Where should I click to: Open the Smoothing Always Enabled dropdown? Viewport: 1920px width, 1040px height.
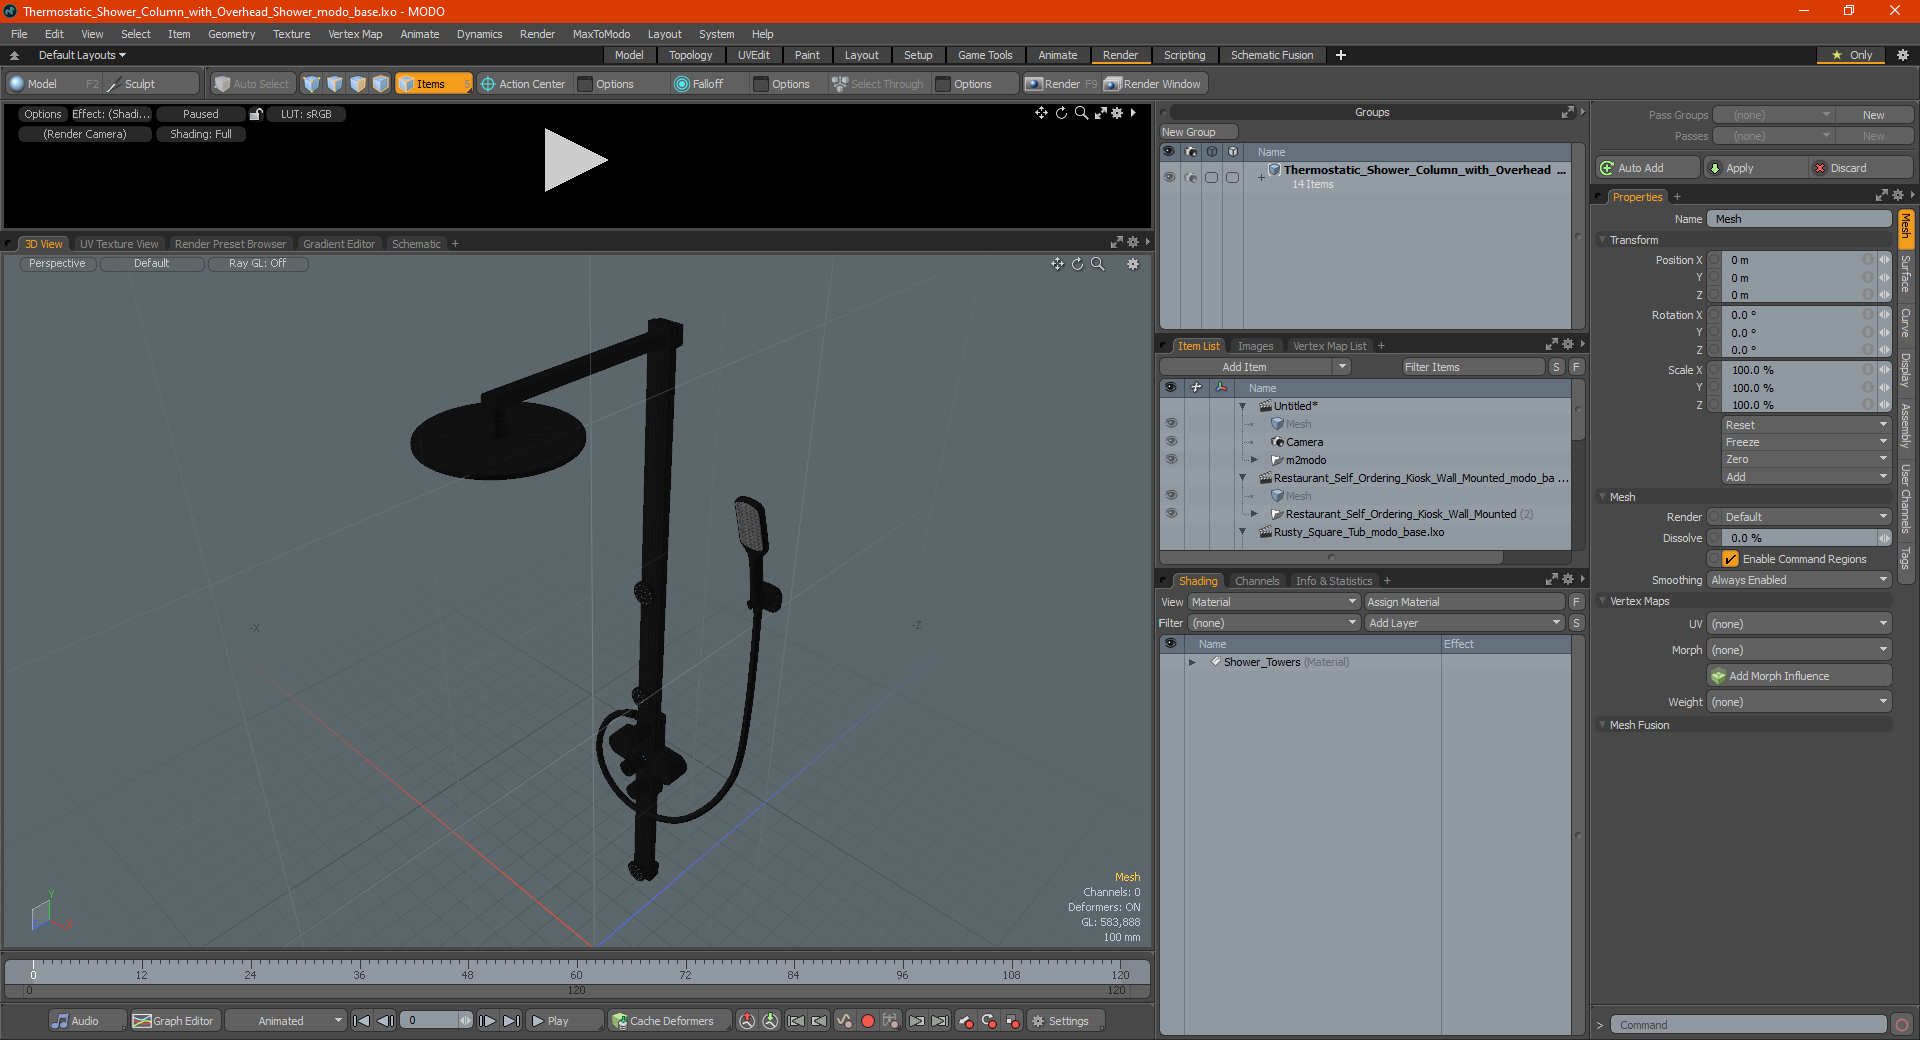(x=1799, y=580)
